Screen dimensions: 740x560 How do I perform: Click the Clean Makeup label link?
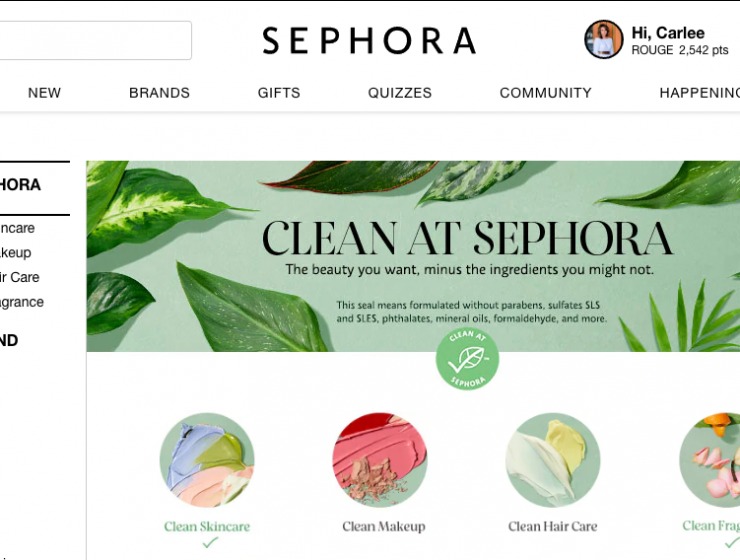pos(384,527)
